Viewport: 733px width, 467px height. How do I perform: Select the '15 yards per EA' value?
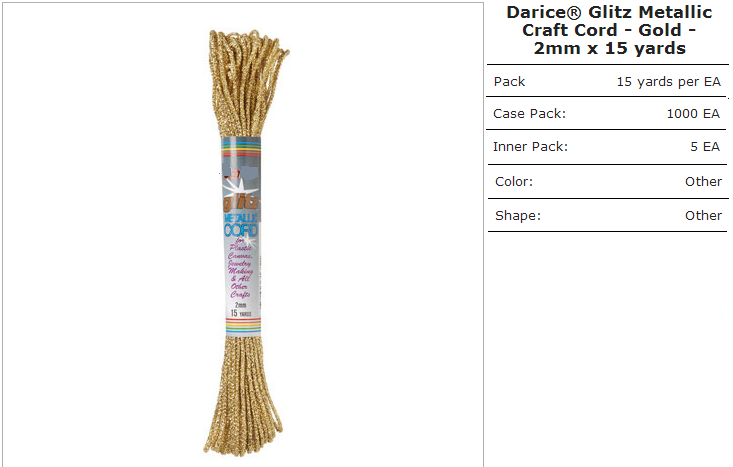pyautogui.click(x=668, y=81)
